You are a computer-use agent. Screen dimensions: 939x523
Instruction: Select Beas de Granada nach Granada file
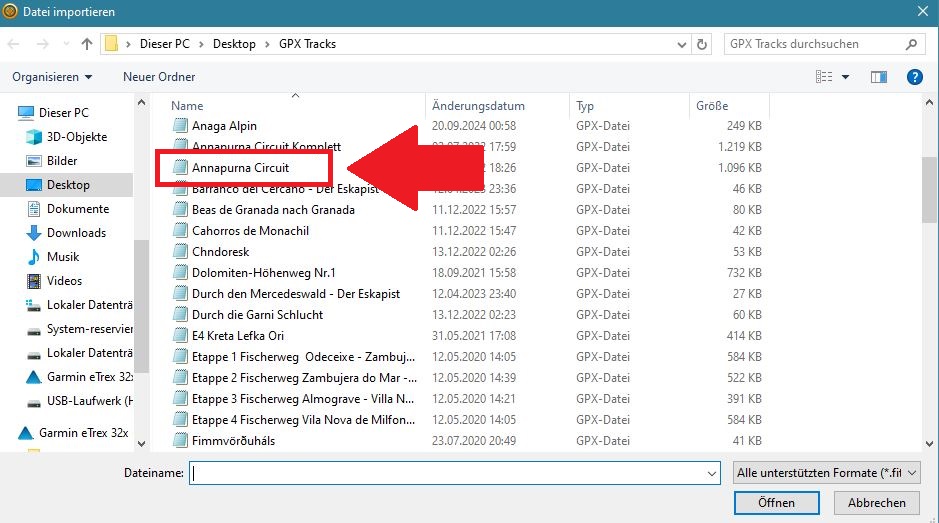273,210
